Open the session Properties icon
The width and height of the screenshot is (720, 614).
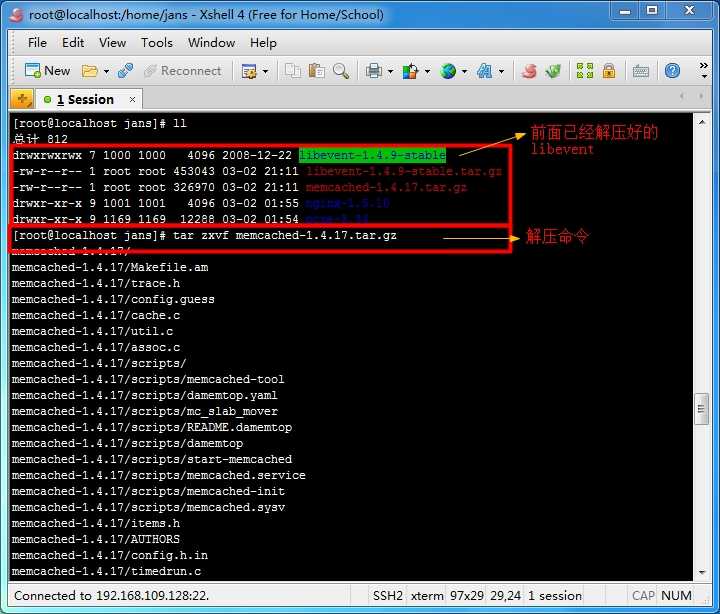click(x=249, y=71)
